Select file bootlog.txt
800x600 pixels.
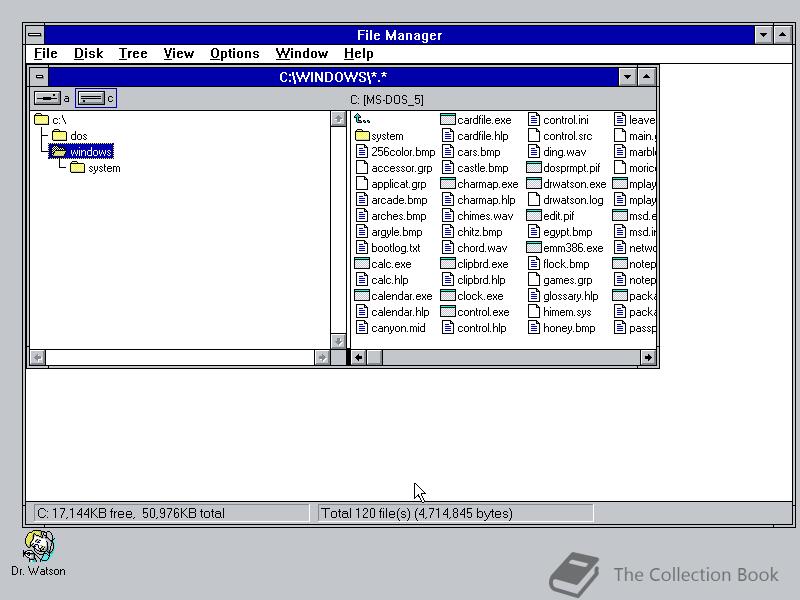(x=388, y=247)
